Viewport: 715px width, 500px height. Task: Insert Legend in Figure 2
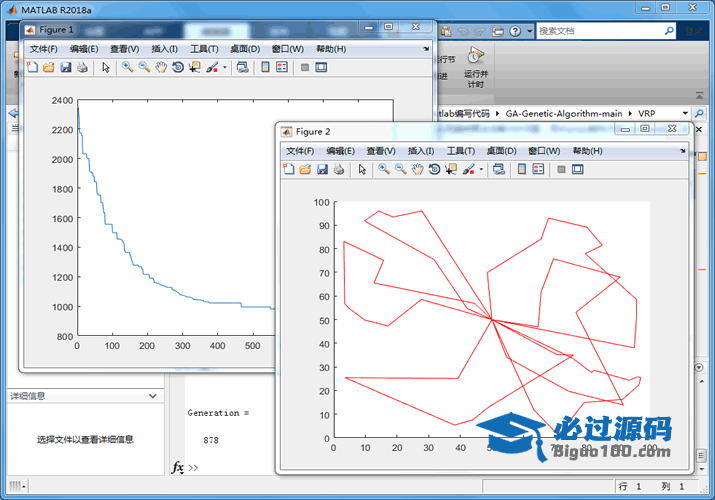coord(539,170)
